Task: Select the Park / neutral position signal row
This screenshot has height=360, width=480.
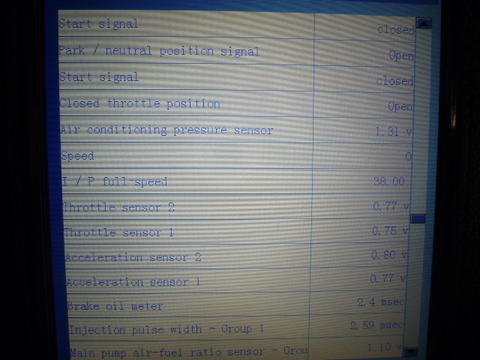Action: point(236,52)
